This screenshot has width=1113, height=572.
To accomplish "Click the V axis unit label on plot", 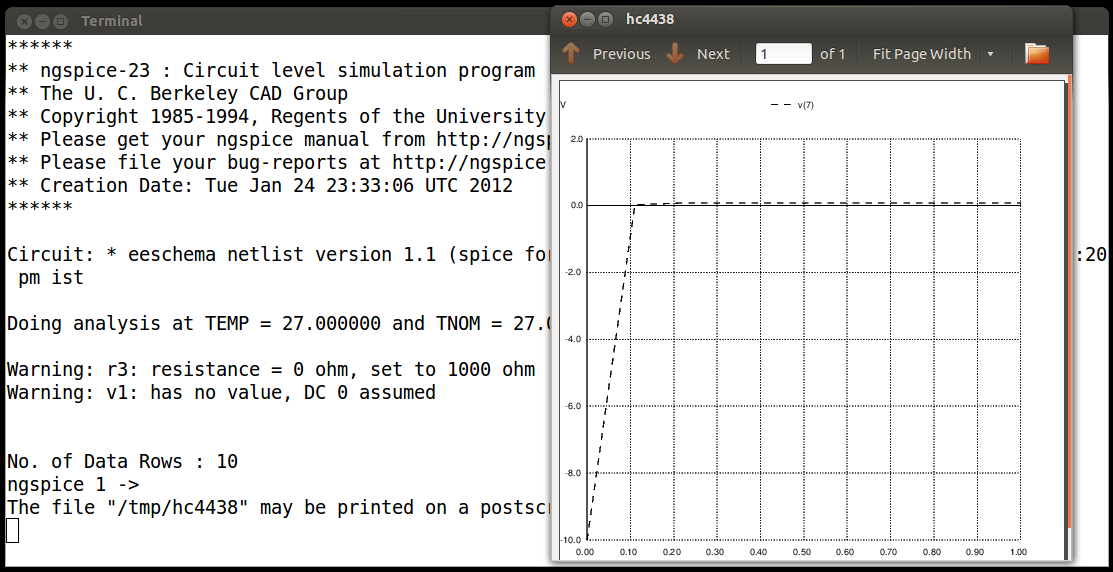I will 564,104.
